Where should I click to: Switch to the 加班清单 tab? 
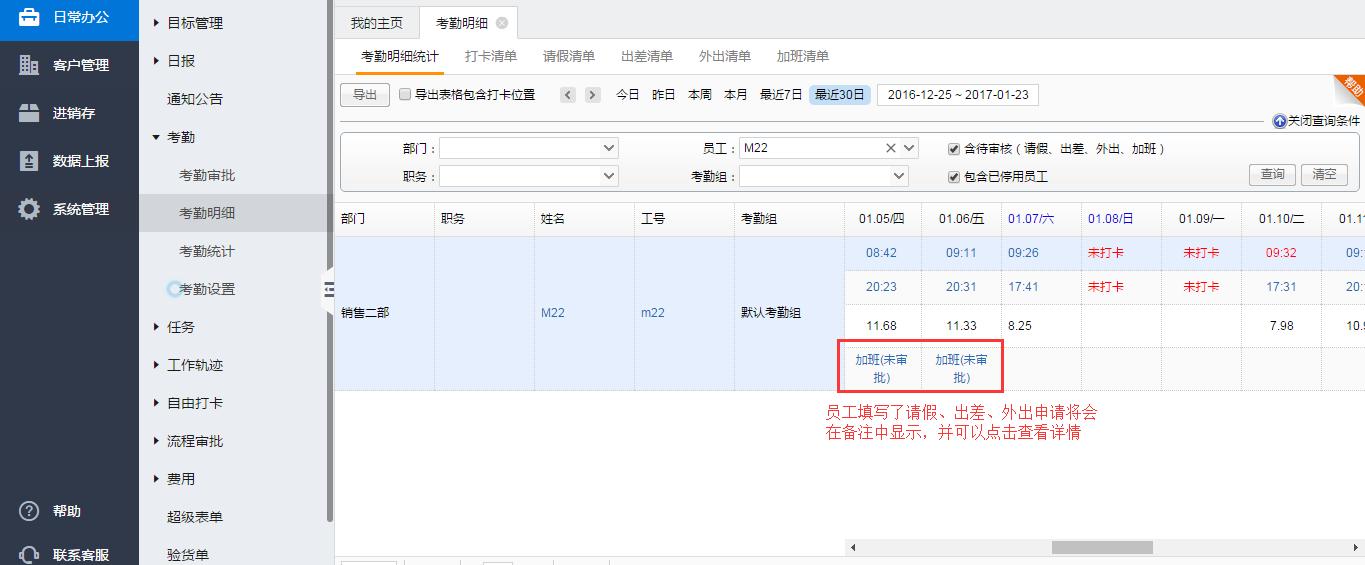tap(803, 56)
